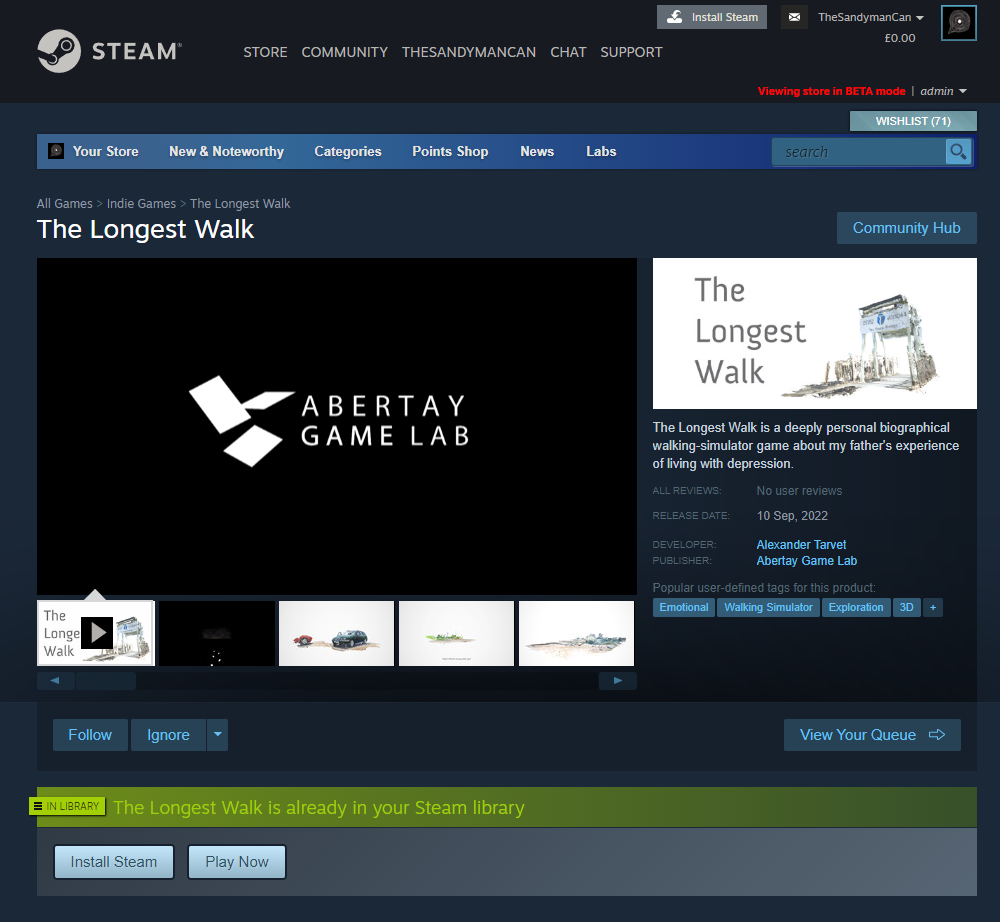Play the game trailer via the play overlay icon
This screenshot has width=1000, height=922.
(x=97, y=632)
